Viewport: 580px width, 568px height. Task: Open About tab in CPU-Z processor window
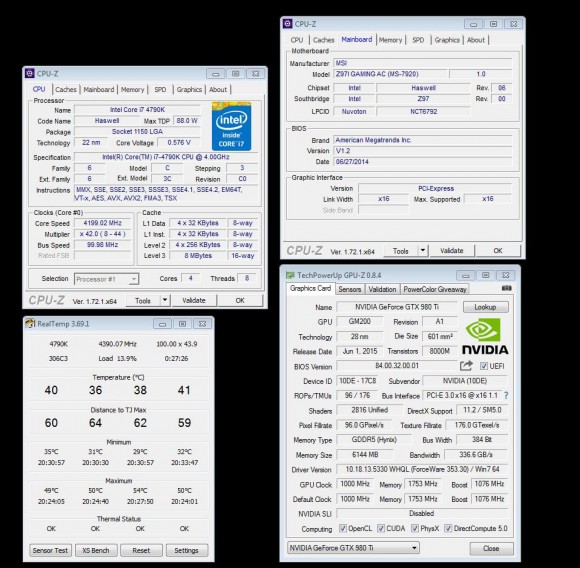(x=218, y=89)
